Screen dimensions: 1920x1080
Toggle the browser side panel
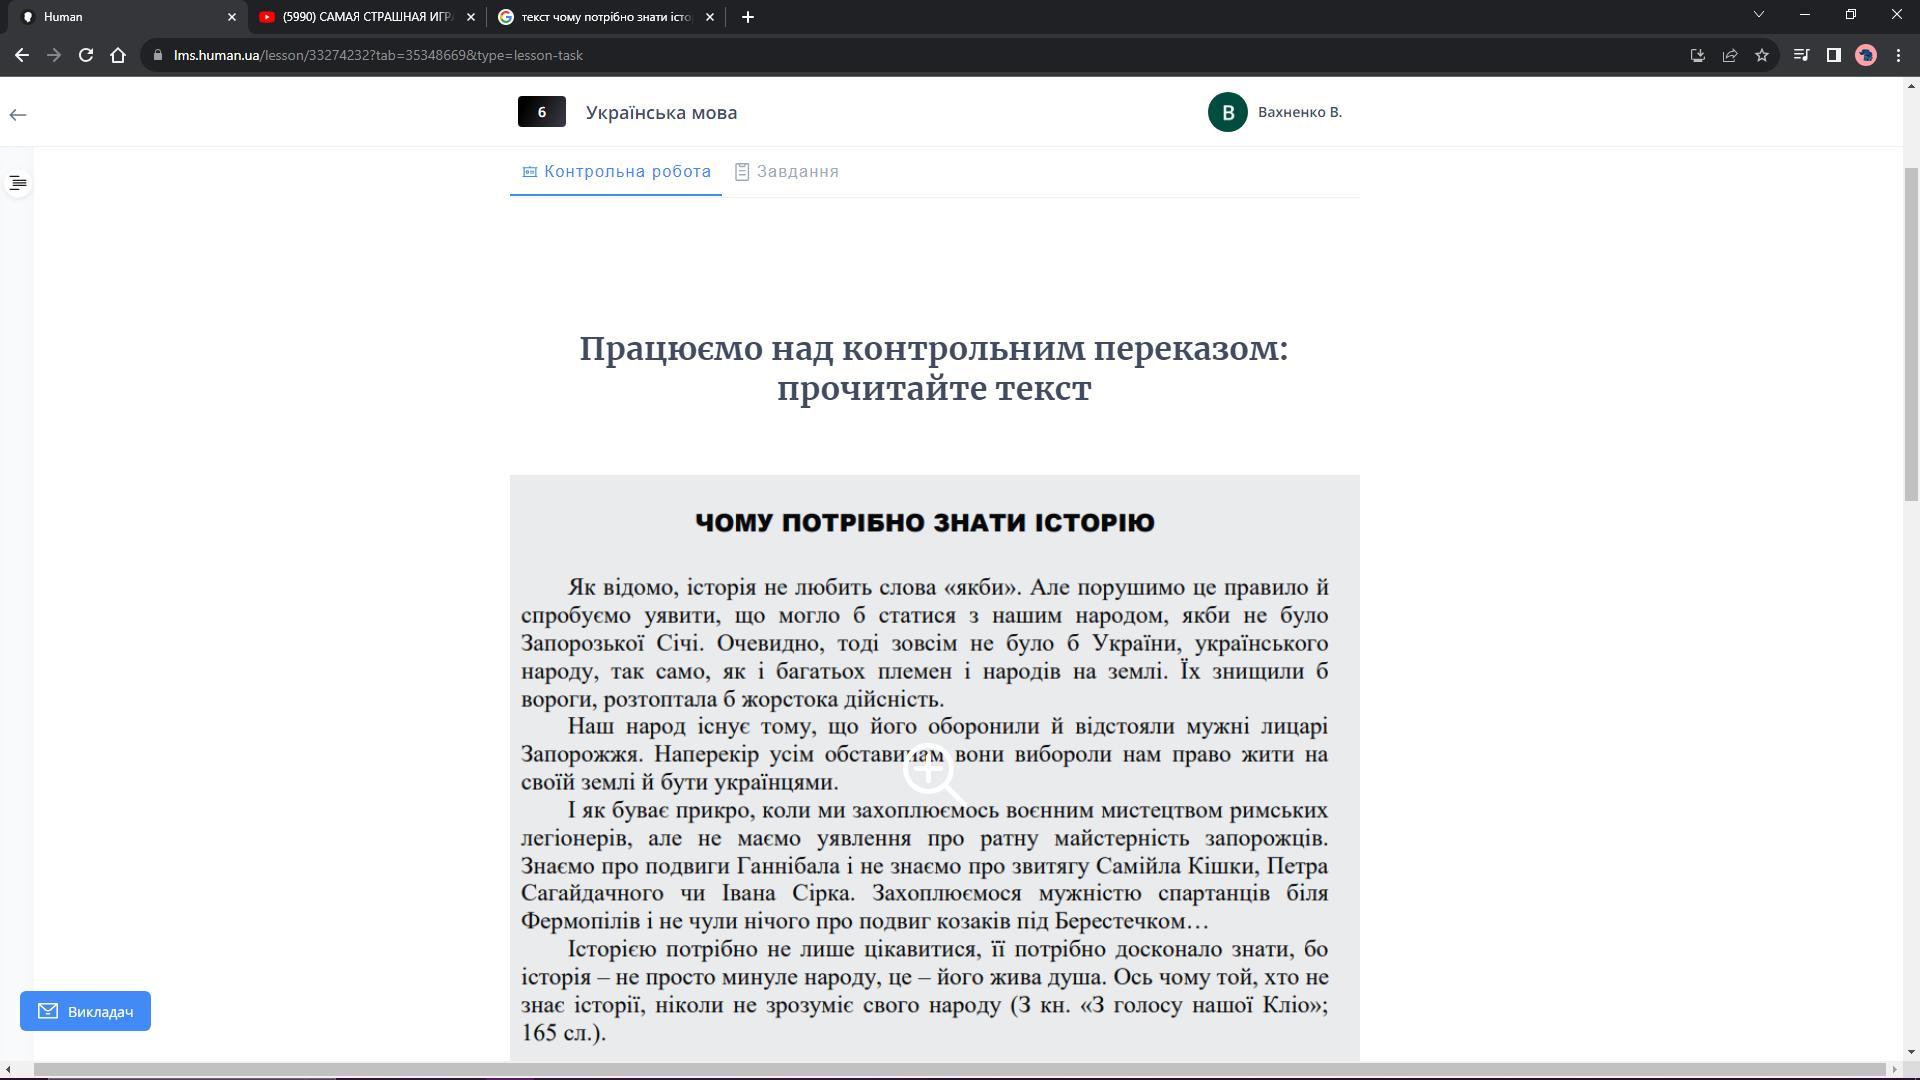(1834, 56)
